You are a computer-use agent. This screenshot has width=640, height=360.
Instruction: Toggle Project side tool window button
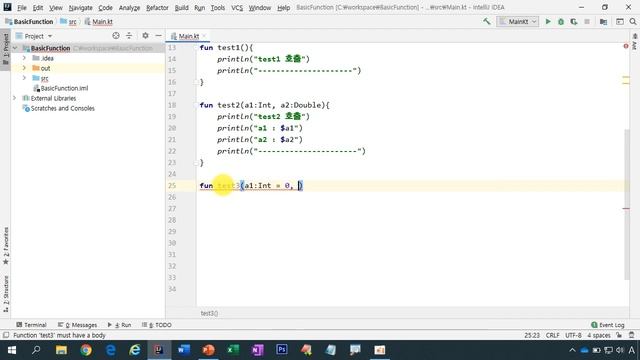(5, 49)
